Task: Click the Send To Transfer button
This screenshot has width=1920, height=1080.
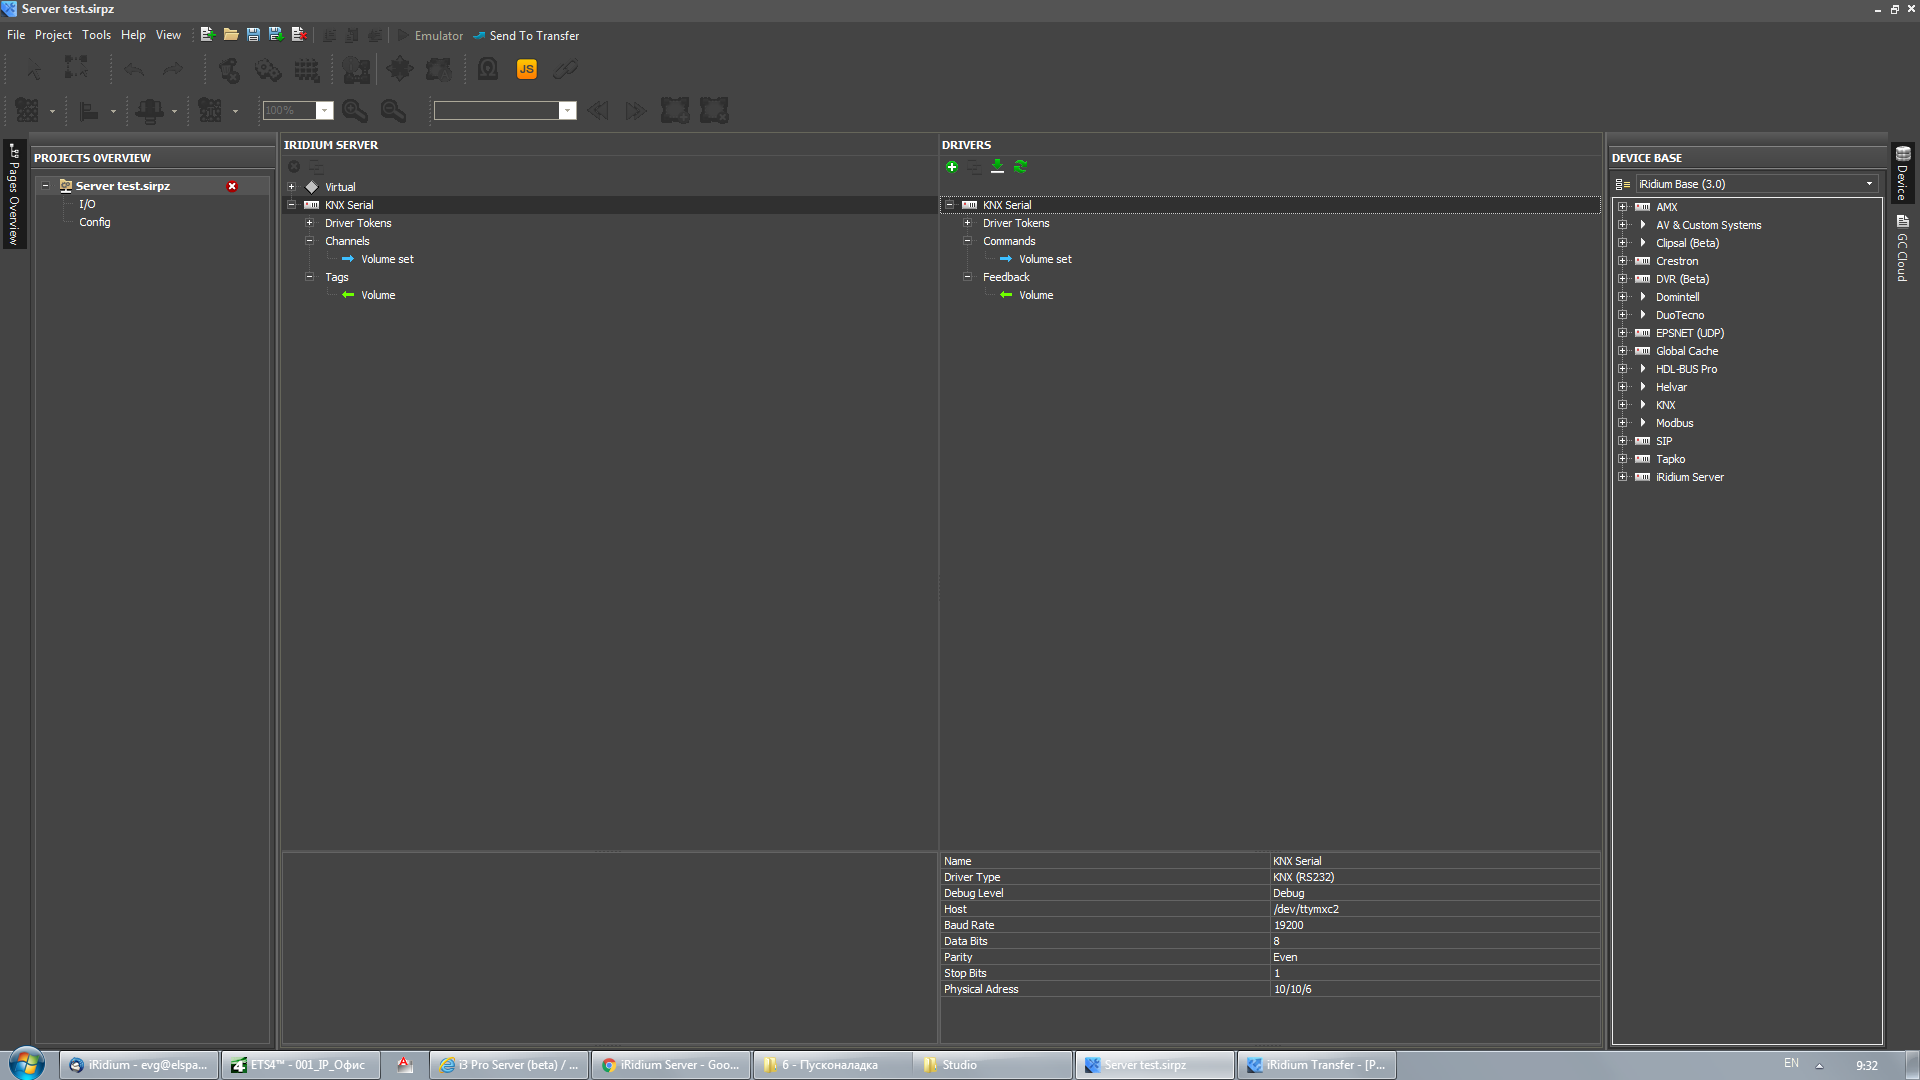Action: pyautogui.click(x=526, y=35)
